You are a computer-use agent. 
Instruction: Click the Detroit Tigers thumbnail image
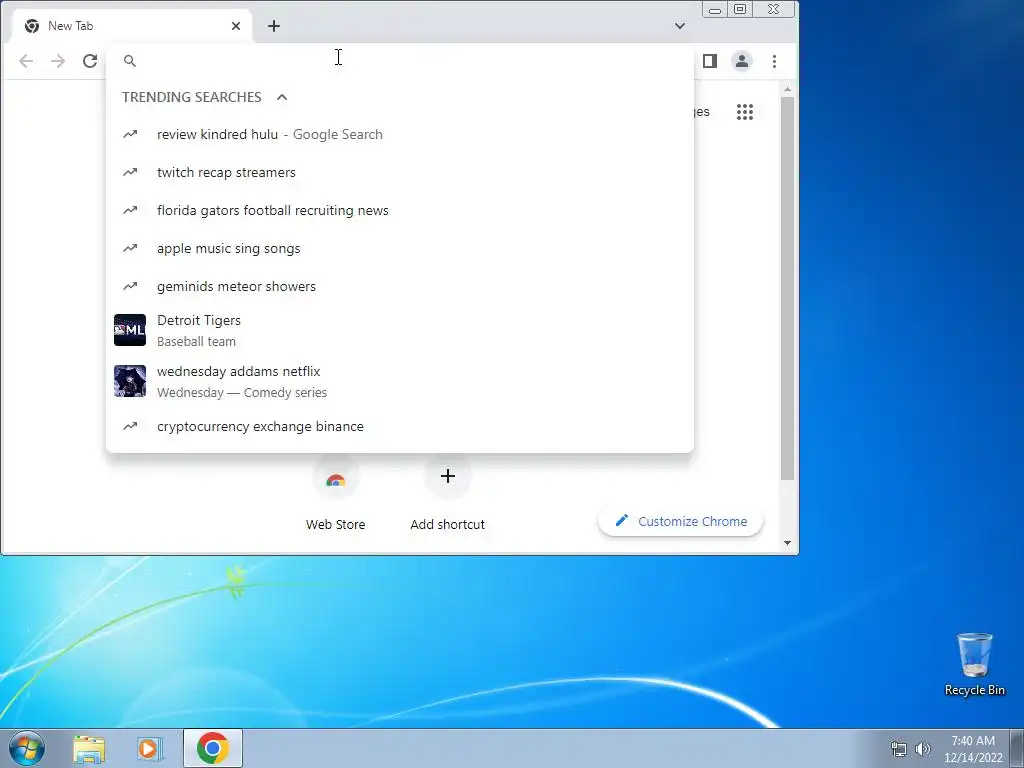tap(130, 330)
